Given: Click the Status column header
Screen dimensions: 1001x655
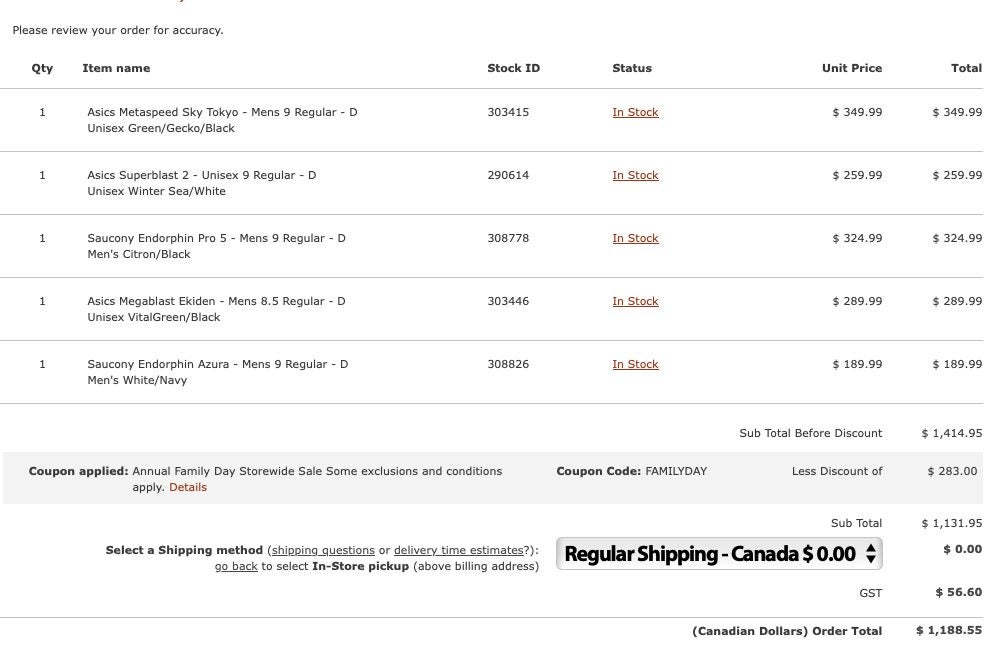Looking at the screenshot, I should 632,69.
